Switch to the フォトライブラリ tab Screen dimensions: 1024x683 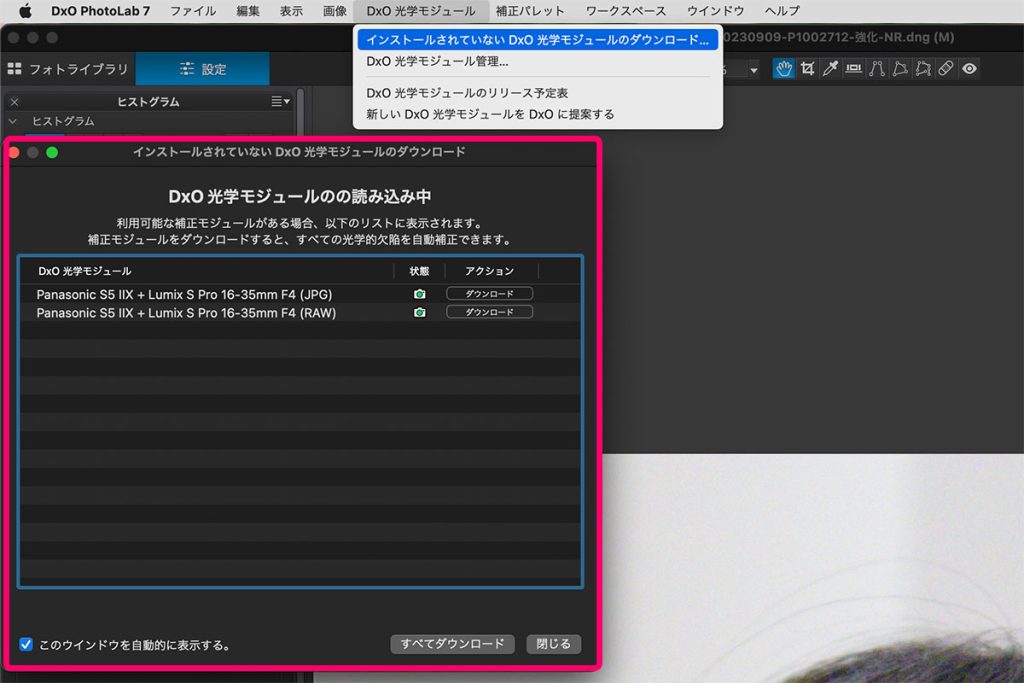click(68, 69)
